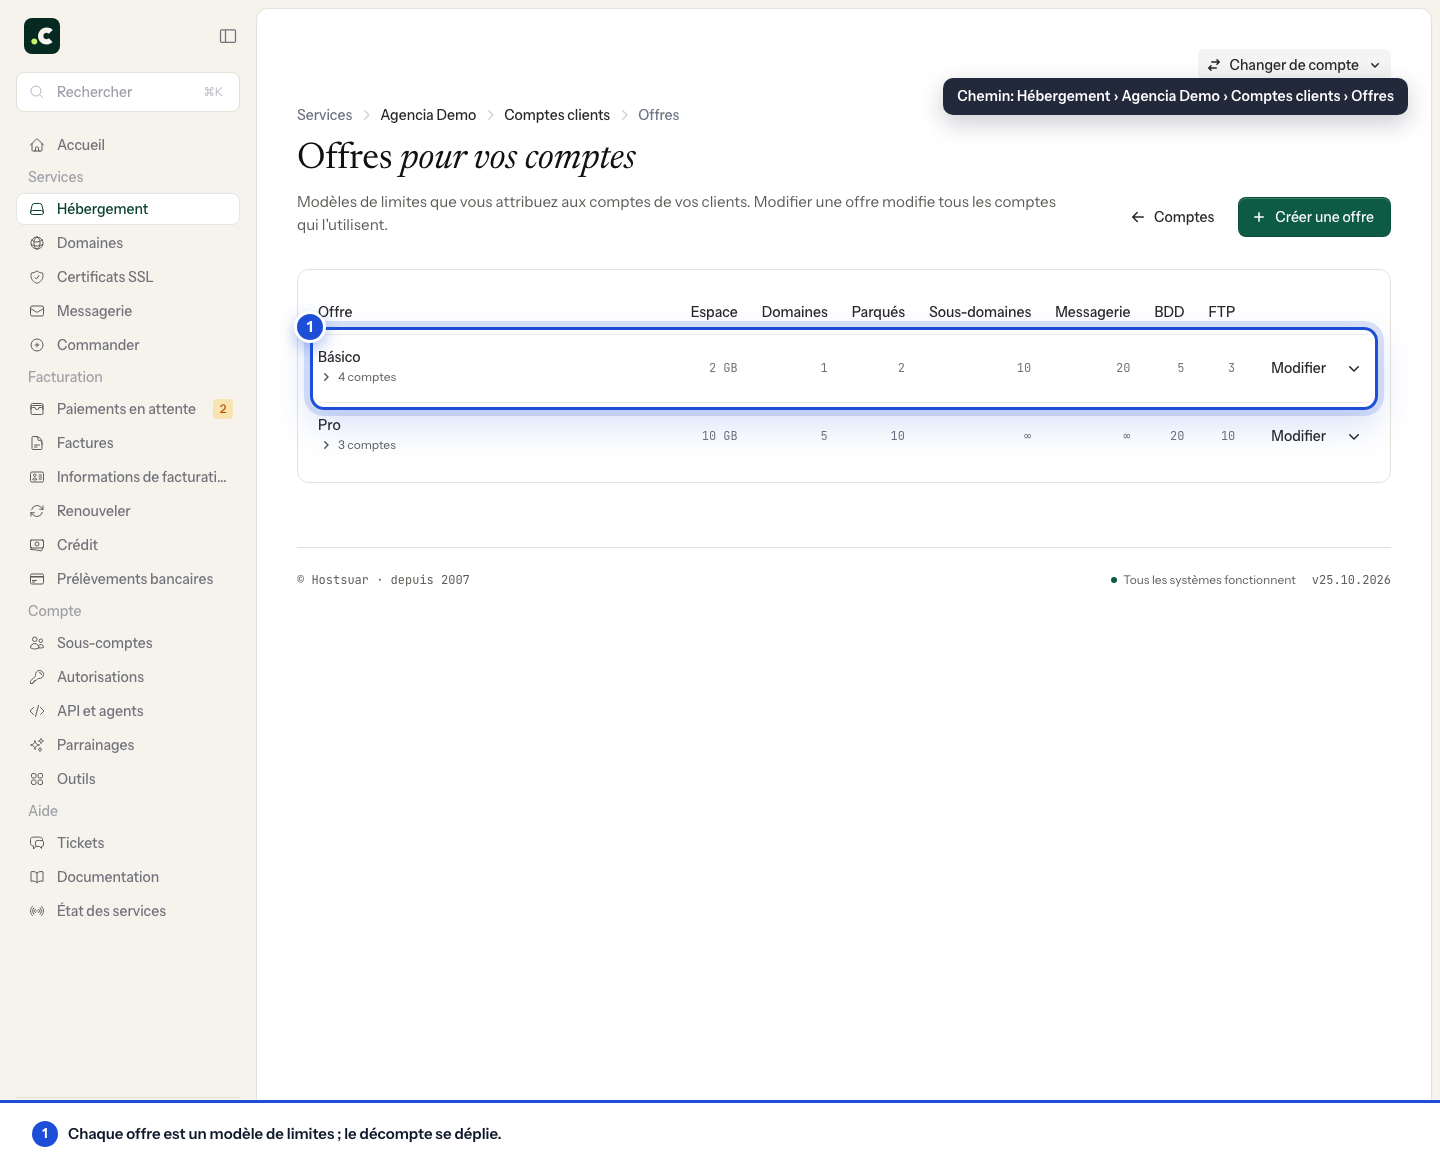Open the Changer de compte dropdown
Image resolution: width=1440 pixels, height=1164 pixels.
1294,65
